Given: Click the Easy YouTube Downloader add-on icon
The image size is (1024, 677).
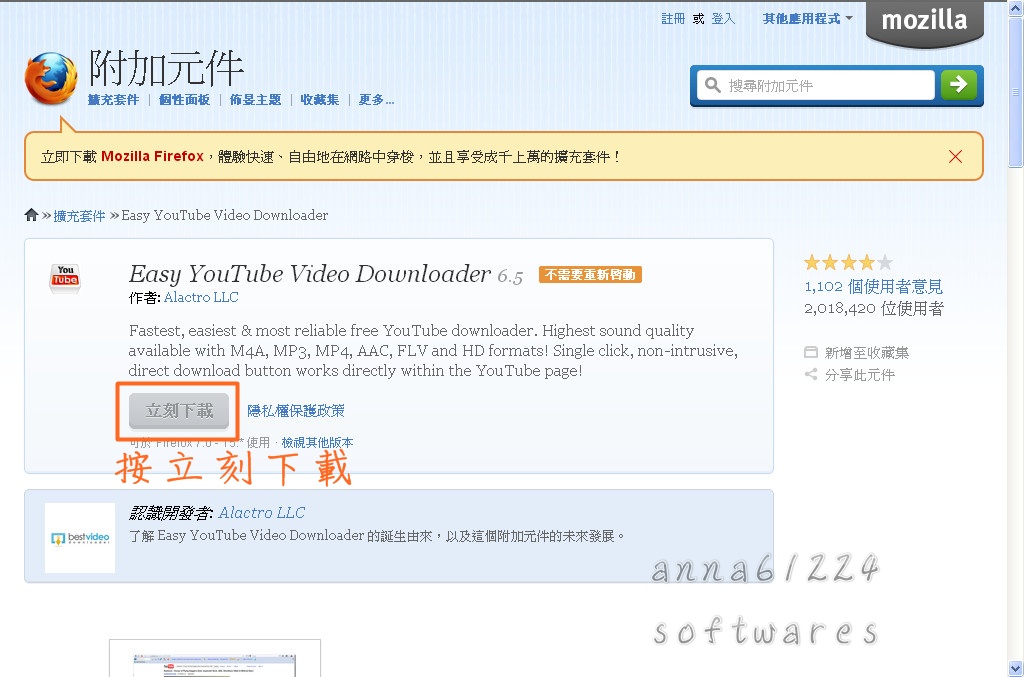Looking at the screenshot, I should (x=65, y=279).
